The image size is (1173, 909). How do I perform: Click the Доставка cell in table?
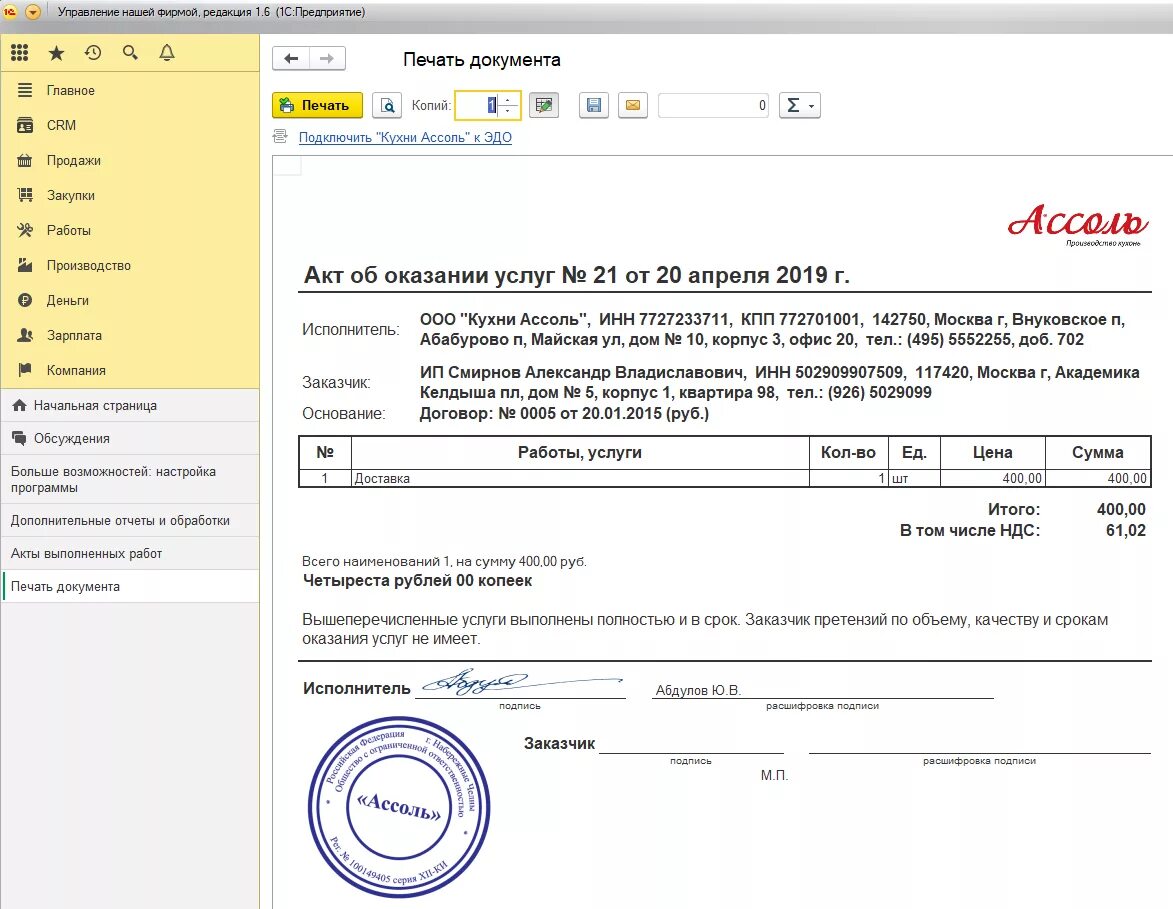click(580, 478)
